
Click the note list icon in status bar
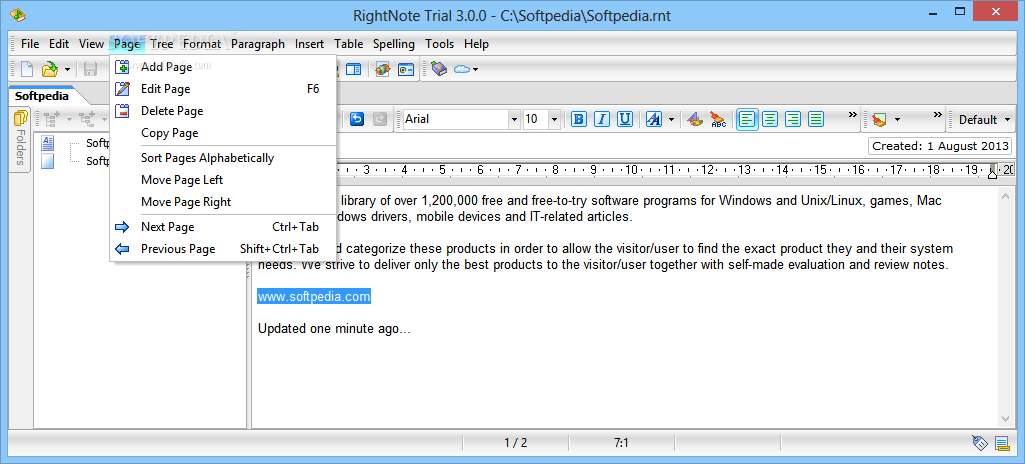point(1002,443)
